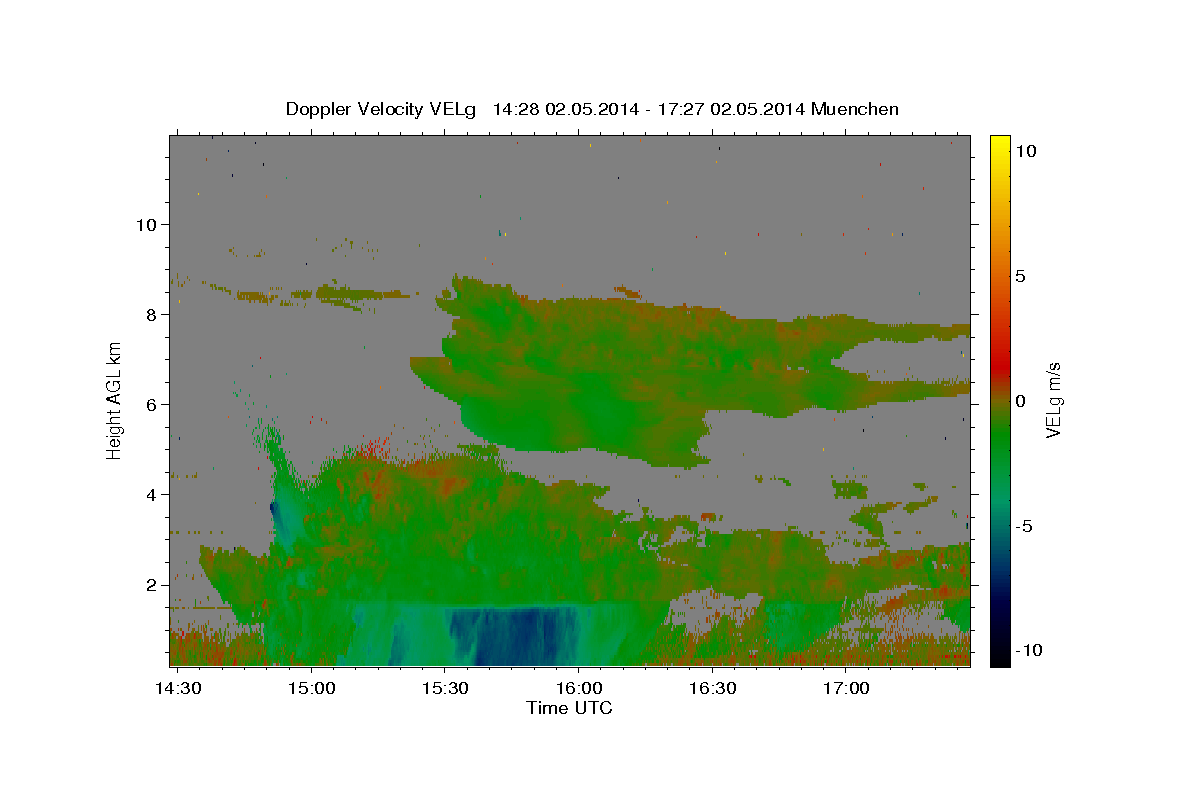
Task: Click the colorbar tick label '-10'
Action: coord(1030,650)
